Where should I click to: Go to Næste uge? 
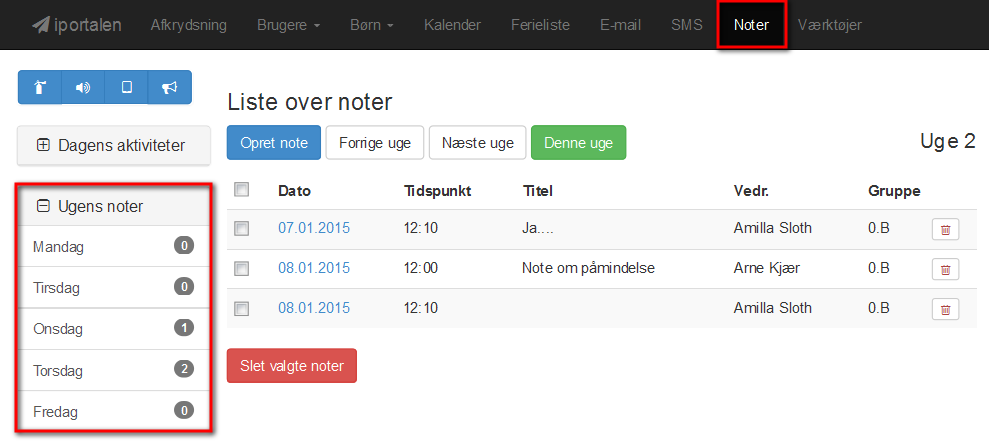point(477,143)
